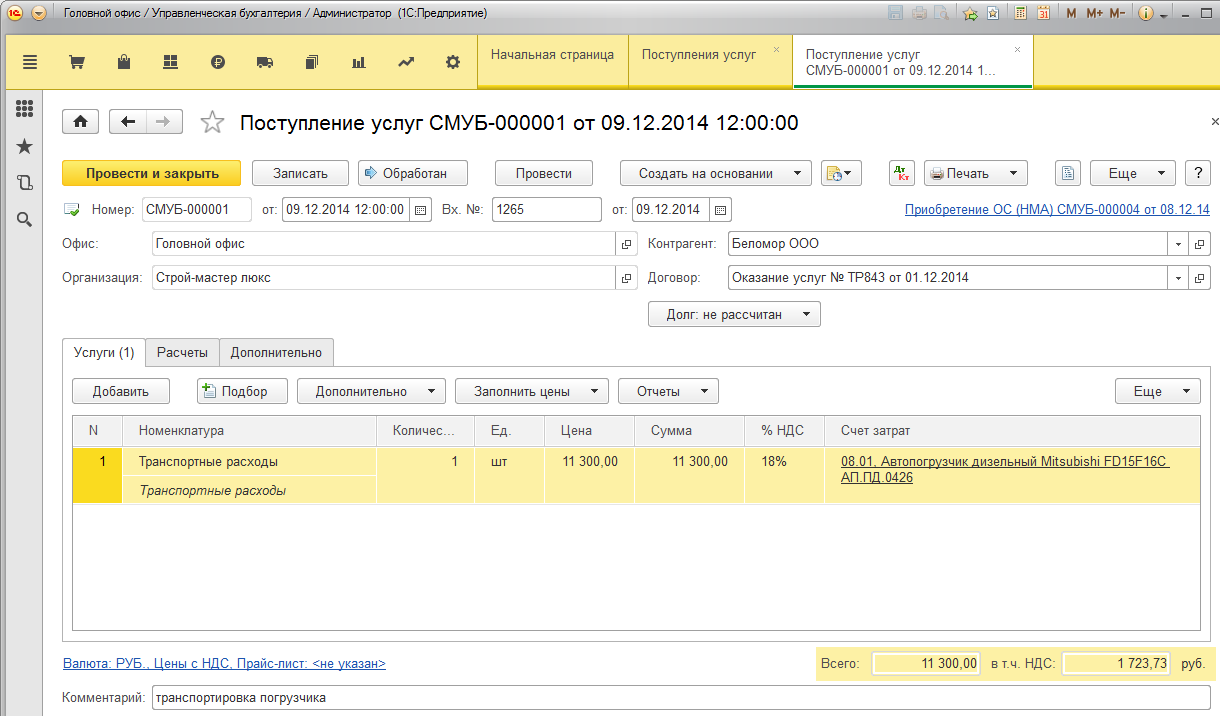Open calendar picker for document date
The image size is (1220, 716).
420,210
